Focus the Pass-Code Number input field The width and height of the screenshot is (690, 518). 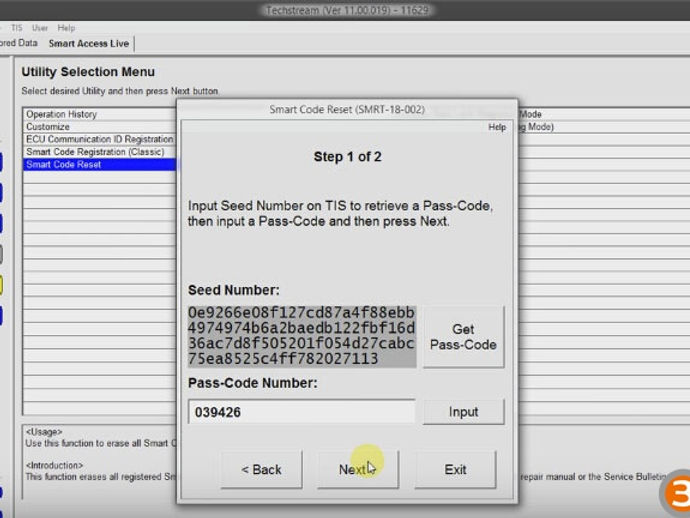click(x=301, y=412)
